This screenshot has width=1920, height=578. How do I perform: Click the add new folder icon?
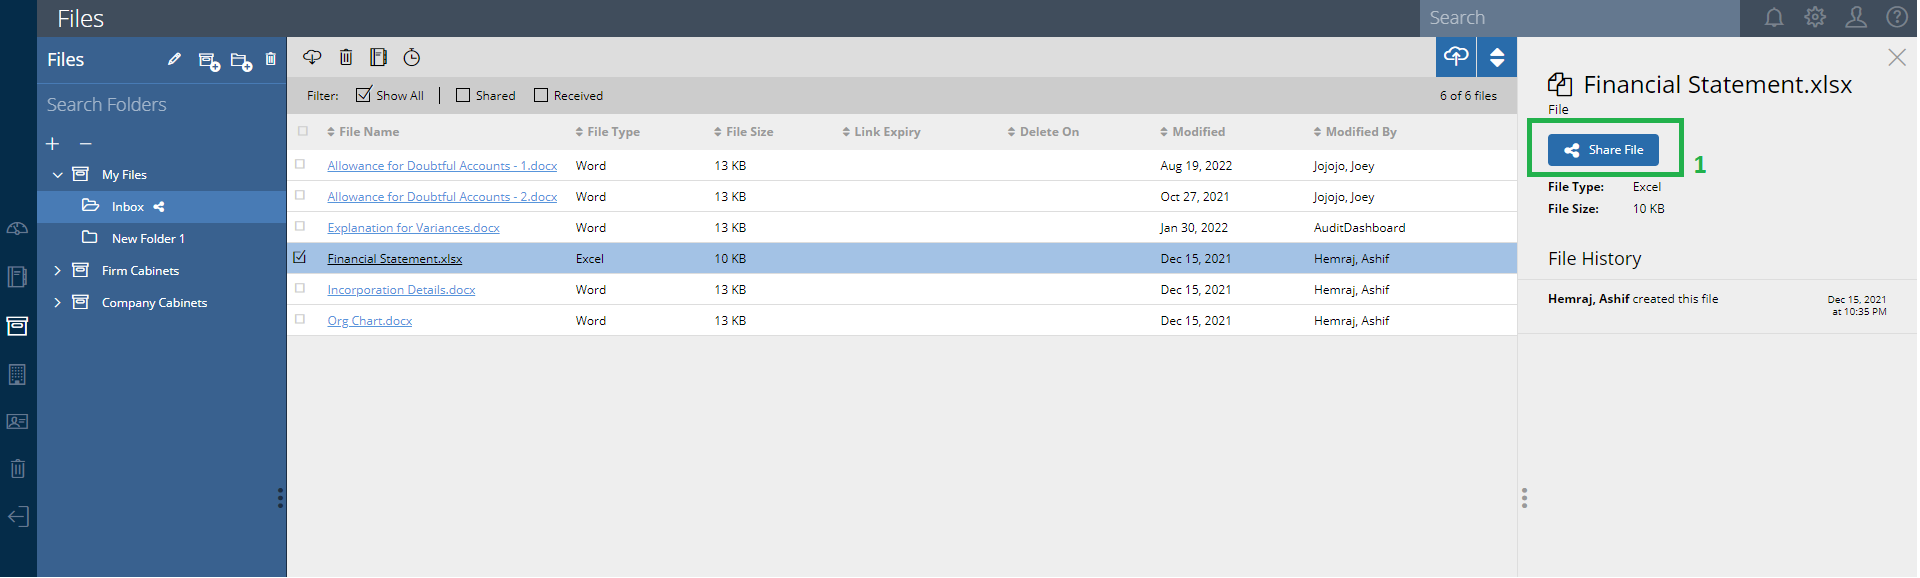(240, 61)
